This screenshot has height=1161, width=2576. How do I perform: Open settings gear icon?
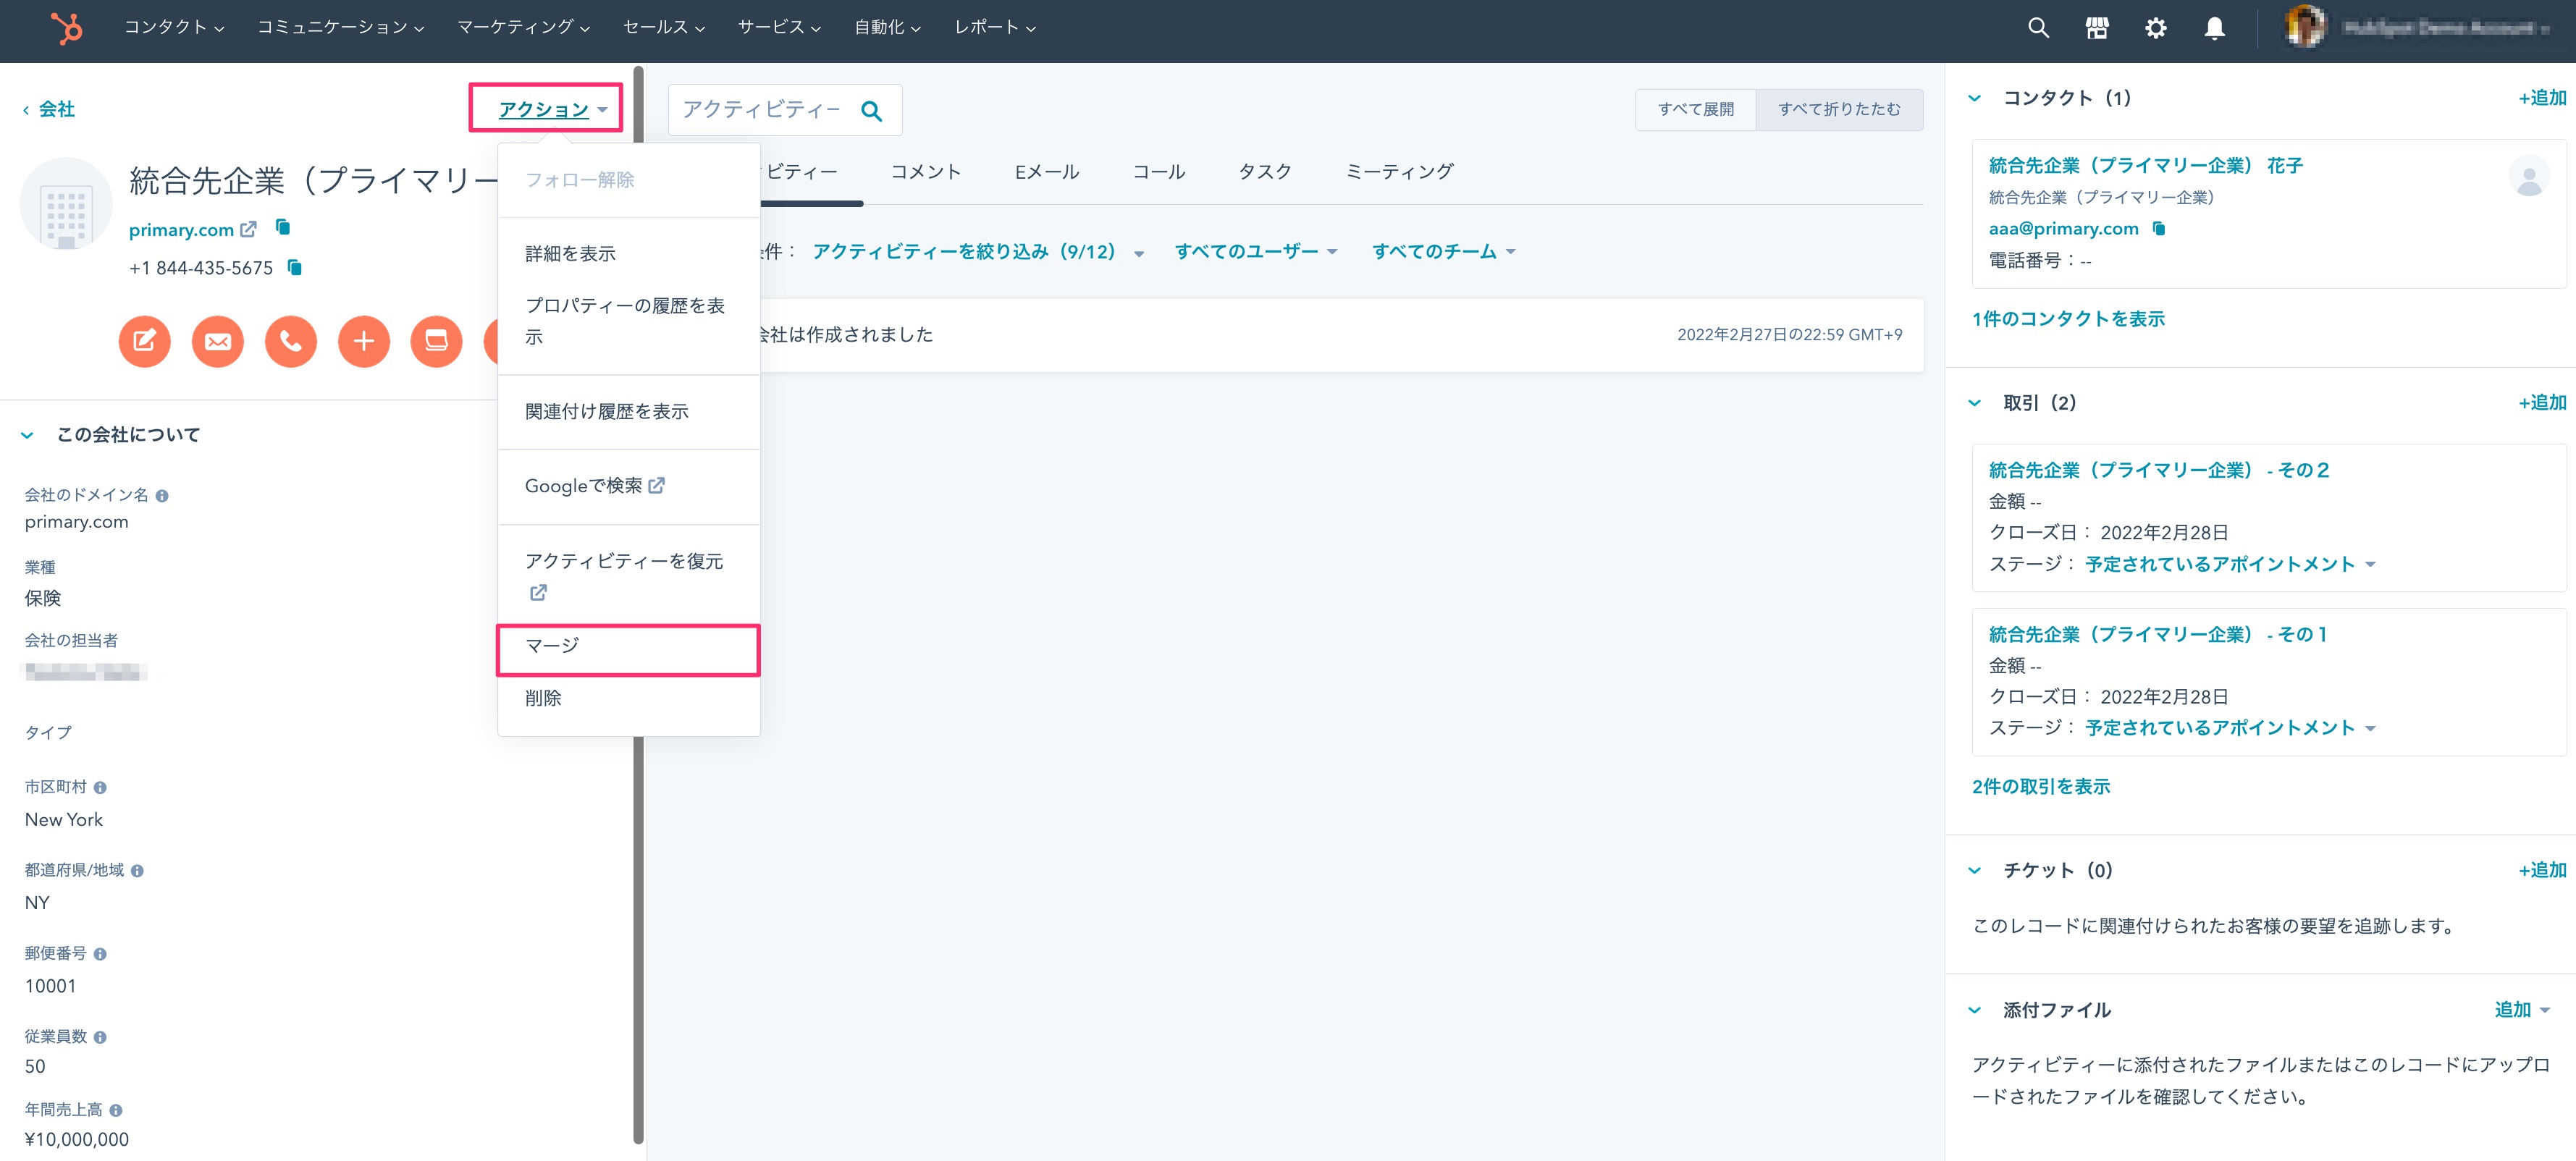click(x=2156, y=28)
